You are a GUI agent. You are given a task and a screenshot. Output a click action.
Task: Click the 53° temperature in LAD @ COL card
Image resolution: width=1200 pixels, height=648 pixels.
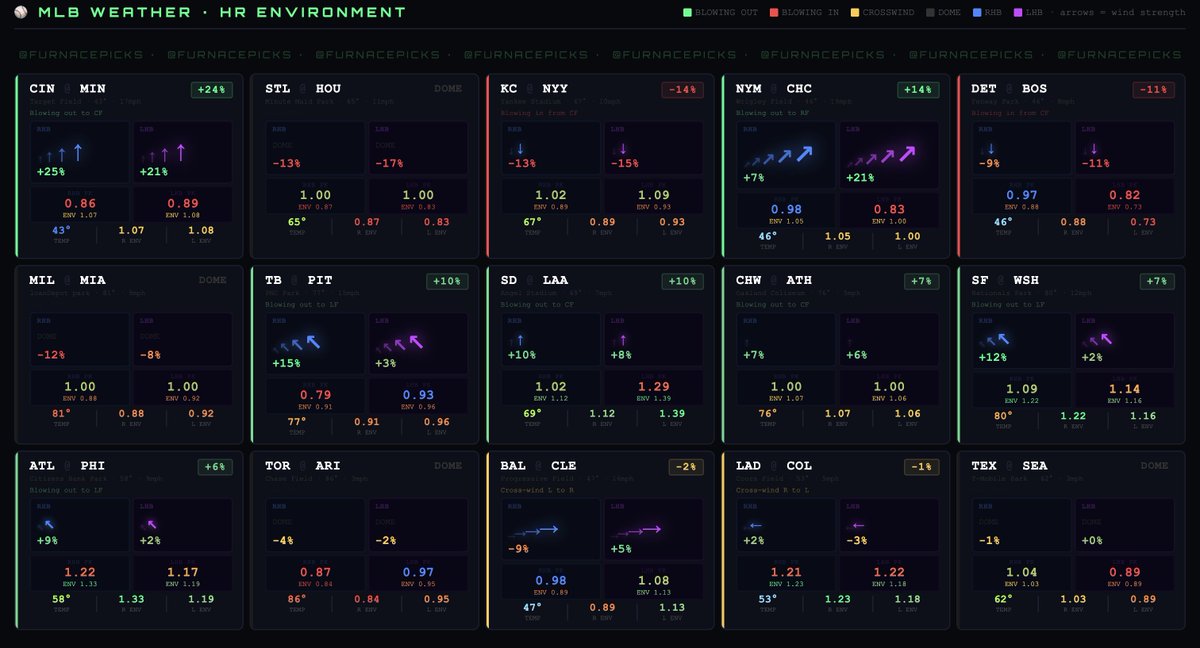(x=768, y=599)
